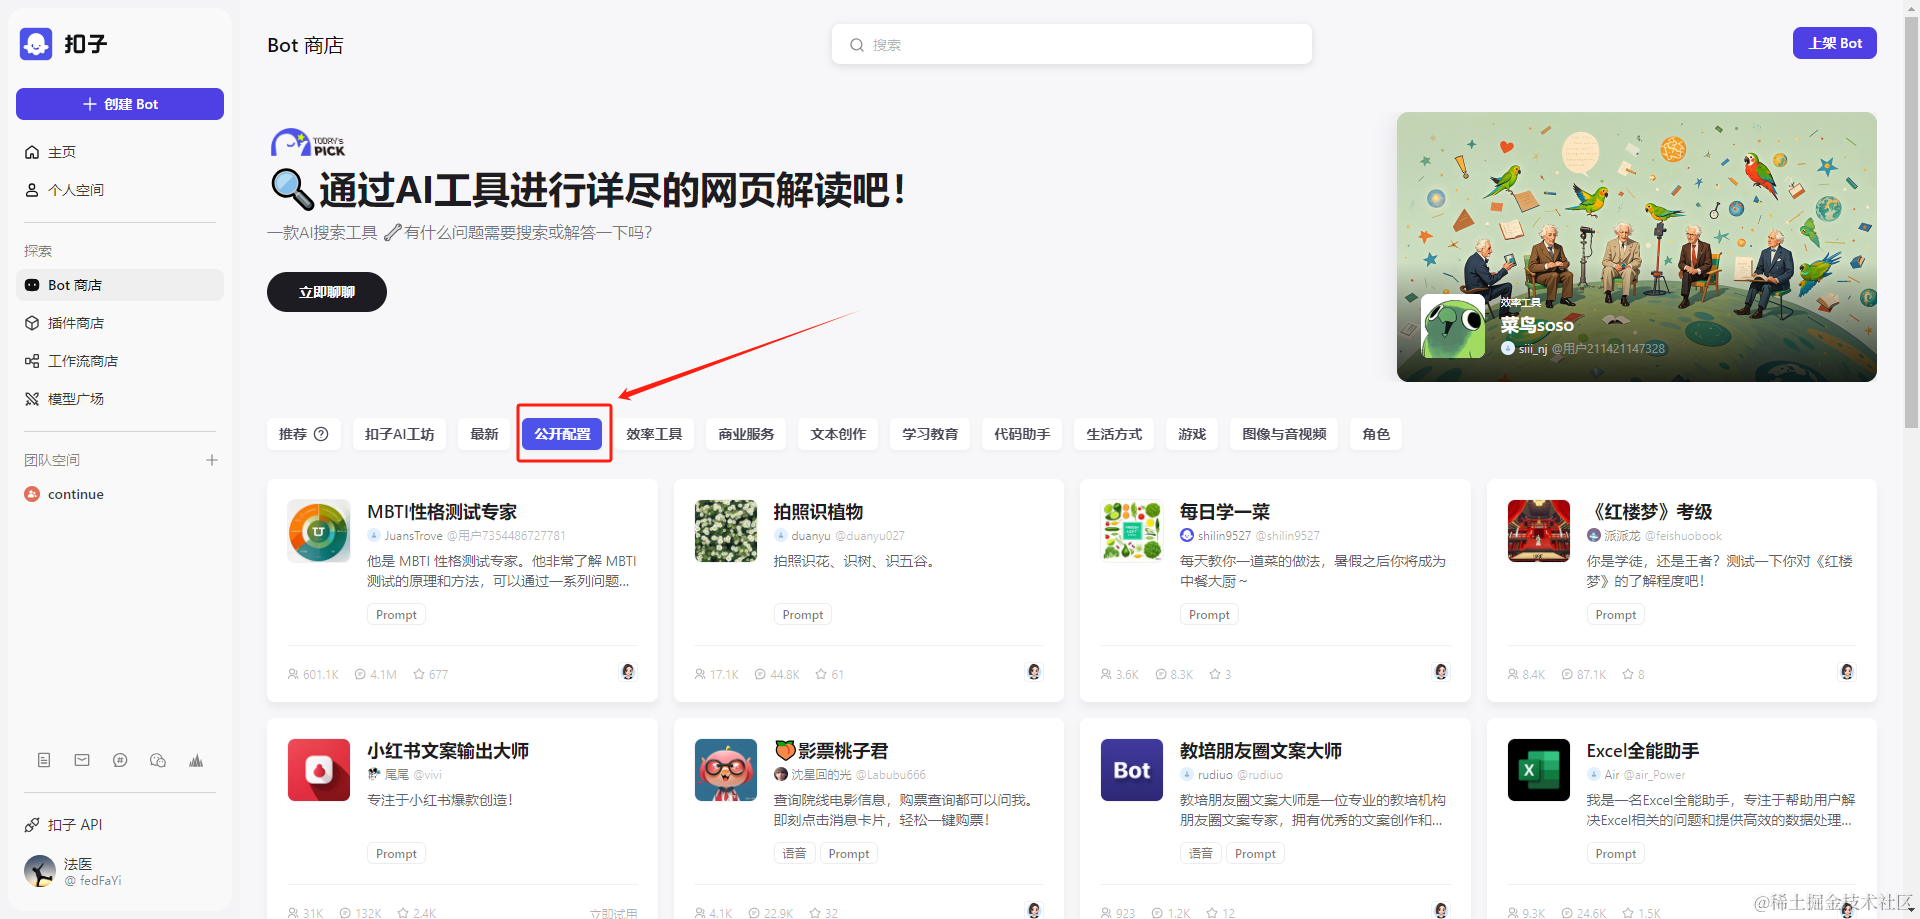Viewport: 1920px width, 919px height.
Task: Open the hashtag chat community icon
Action: click(120, 760)
